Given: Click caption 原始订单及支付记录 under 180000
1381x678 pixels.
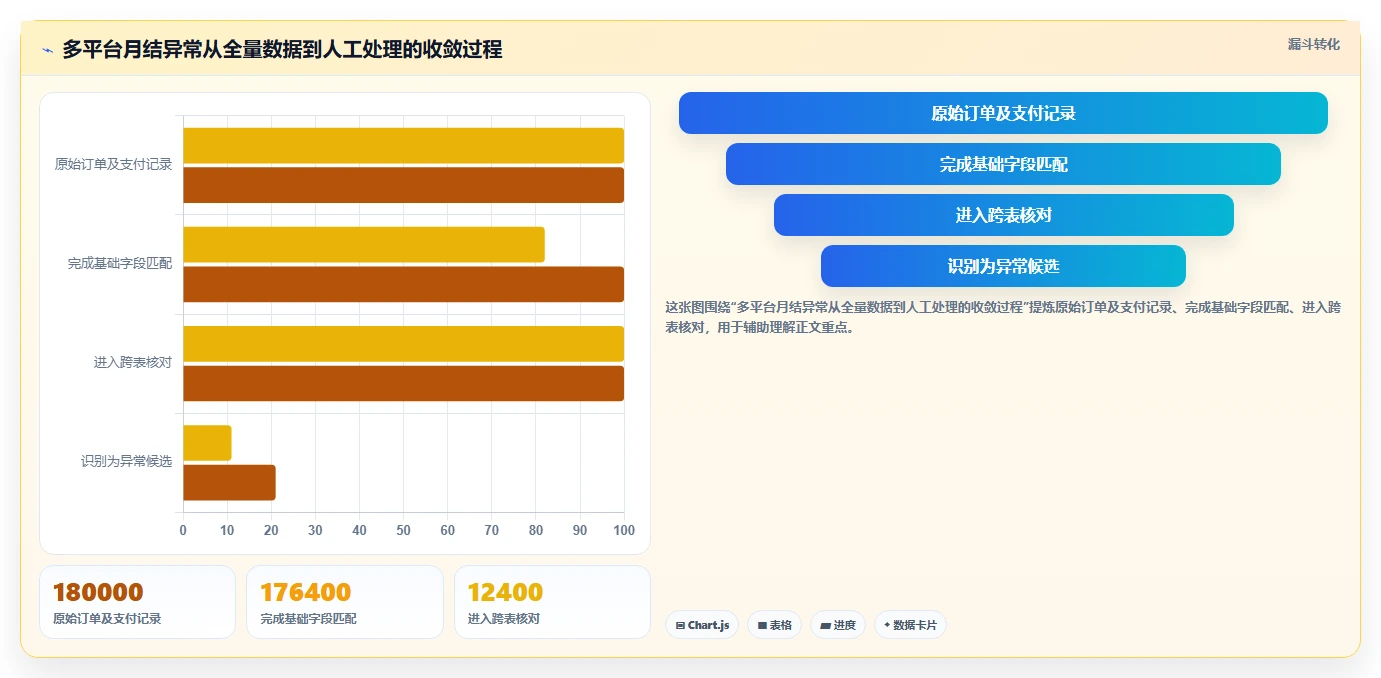Looking at the screenshot, I should (107, 619).
